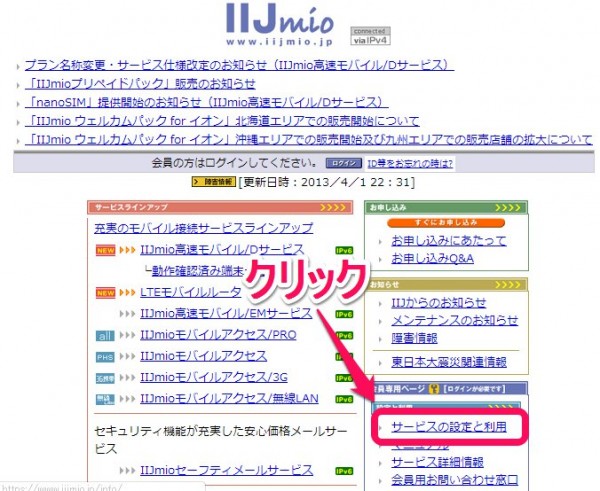Open the ID等をお忘れの時は? link
Image resolution: width=600 pixels, height=491 pixels.
click(x=410, y=164)
